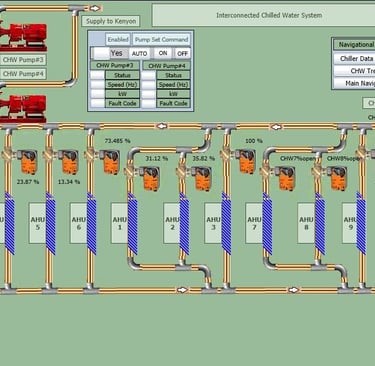This screenshot has width=375, height=366.
Task: Click the blue coil next to AHU 1
Action: 133,224
